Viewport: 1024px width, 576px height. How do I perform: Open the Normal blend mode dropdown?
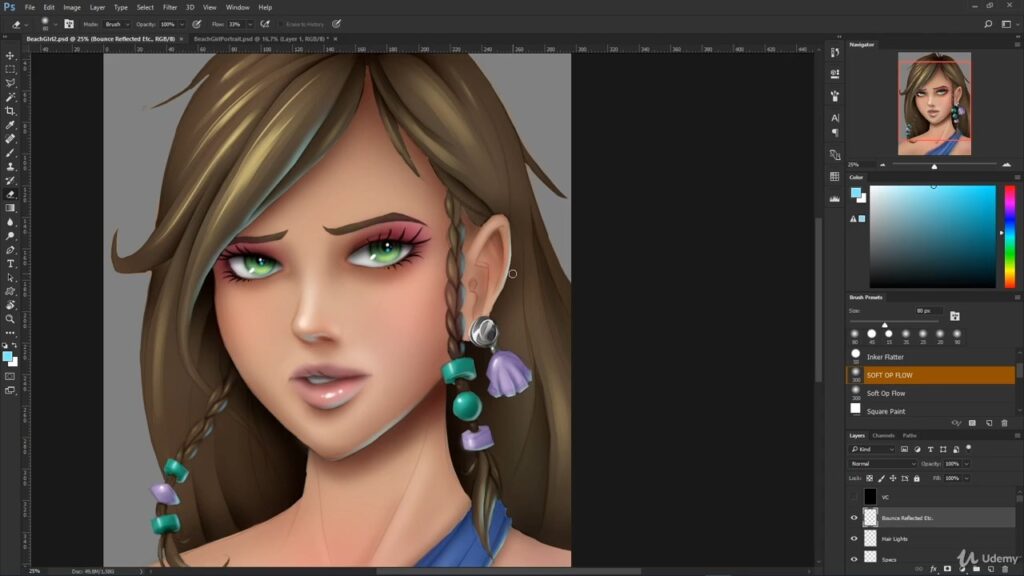pos(883,464)
